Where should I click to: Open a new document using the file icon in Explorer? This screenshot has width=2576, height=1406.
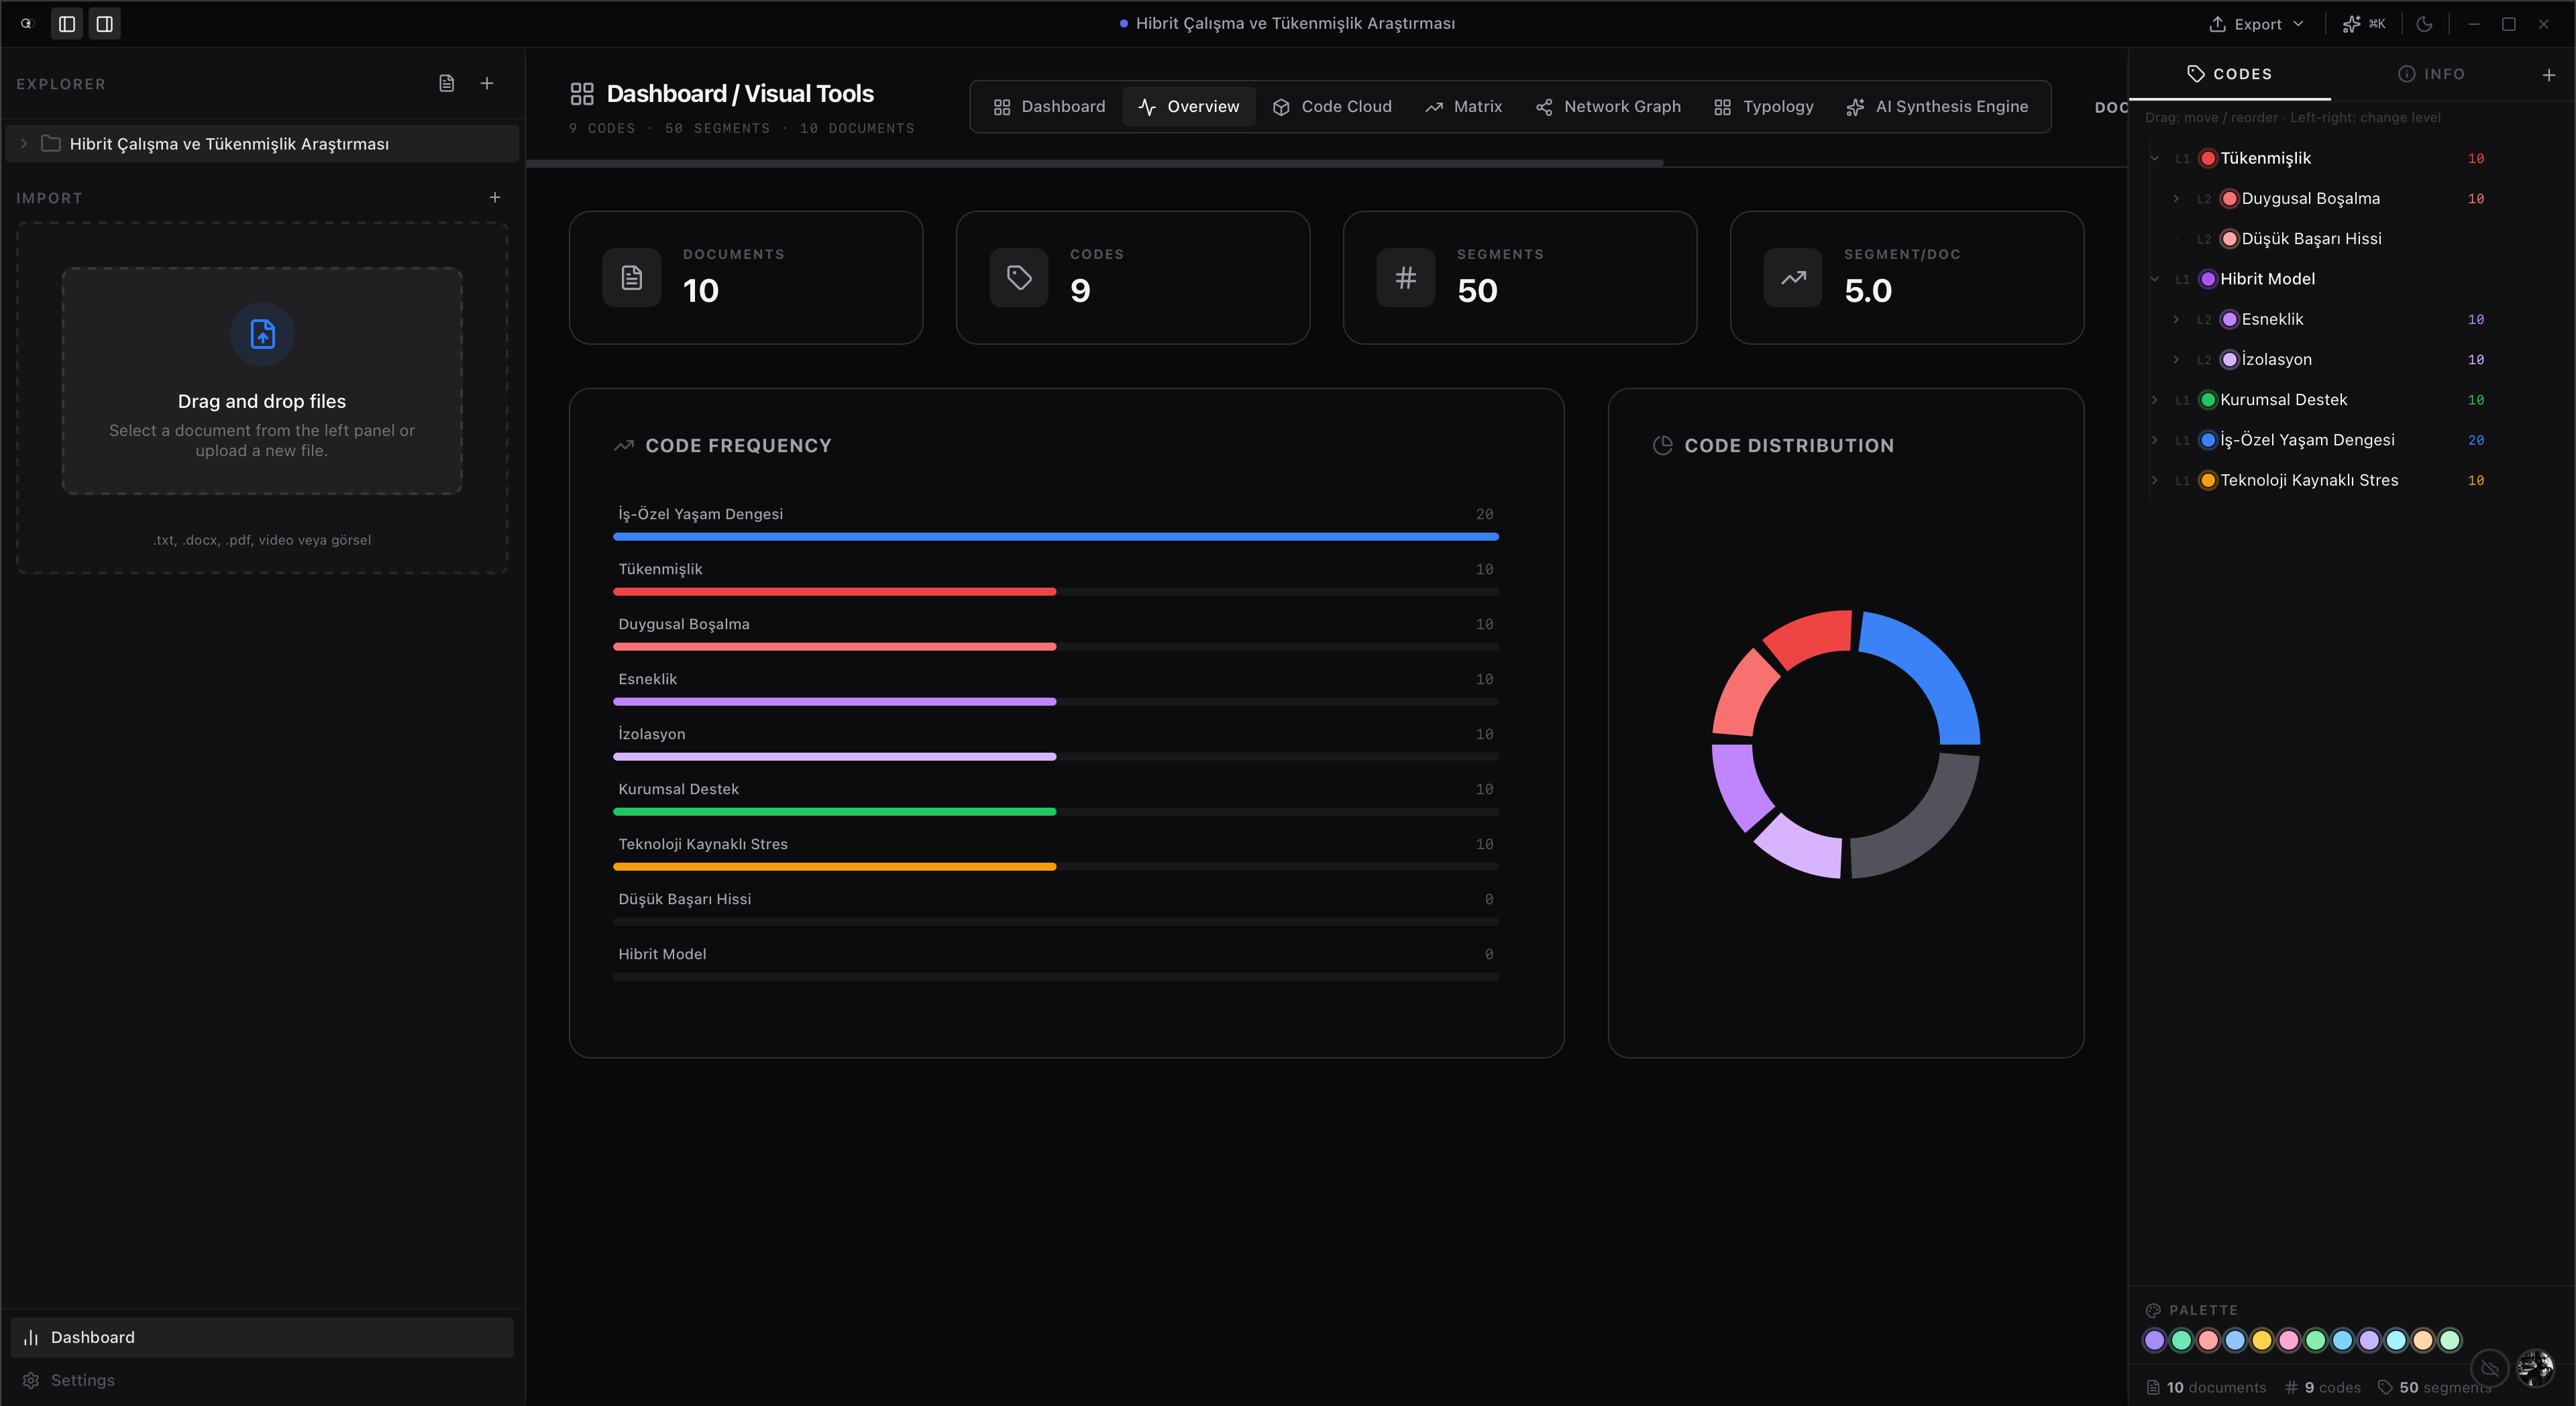click(x=447, y=83)
